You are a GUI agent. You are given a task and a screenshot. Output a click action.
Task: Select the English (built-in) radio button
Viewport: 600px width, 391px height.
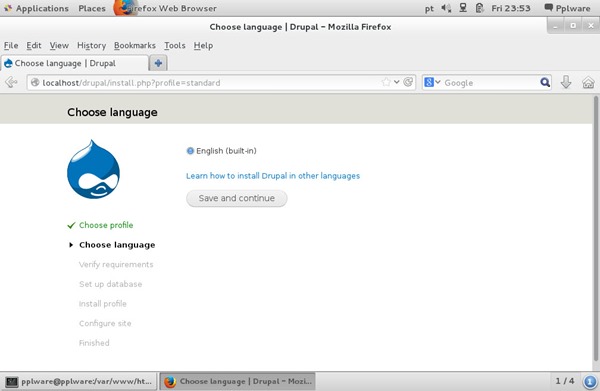click(x=190, y=151)
